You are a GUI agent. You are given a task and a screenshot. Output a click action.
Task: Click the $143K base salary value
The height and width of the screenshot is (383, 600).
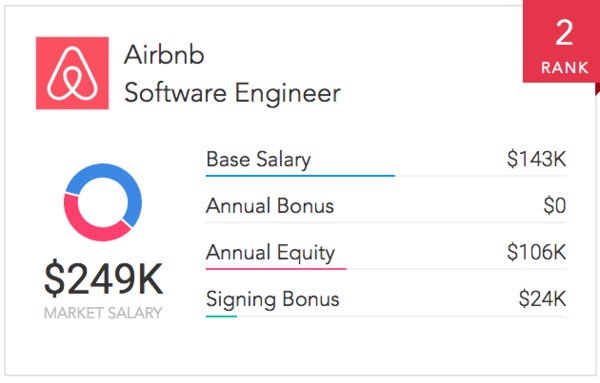[536, 159]
